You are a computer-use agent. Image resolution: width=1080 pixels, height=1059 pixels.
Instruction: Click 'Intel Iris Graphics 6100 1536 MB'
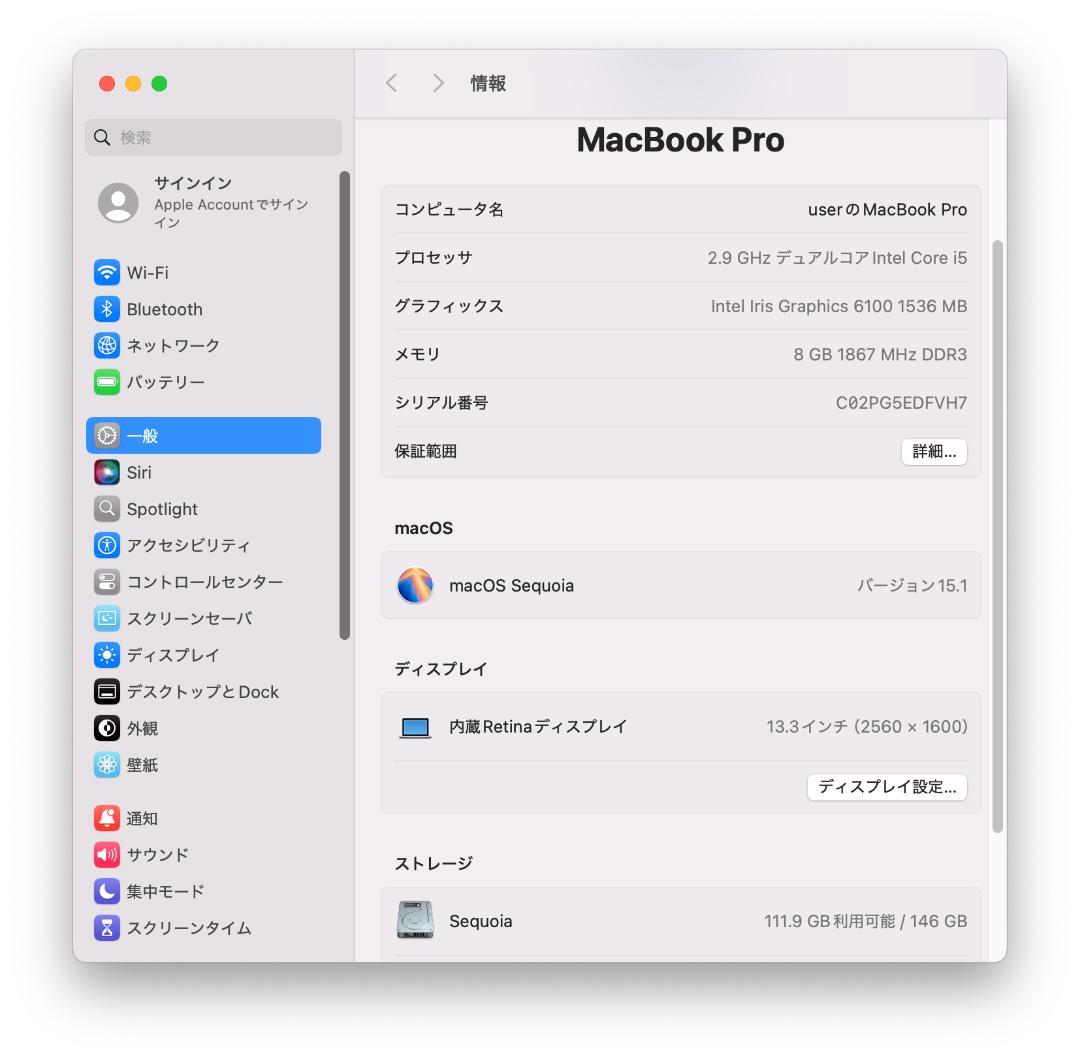tap(839, 306)
